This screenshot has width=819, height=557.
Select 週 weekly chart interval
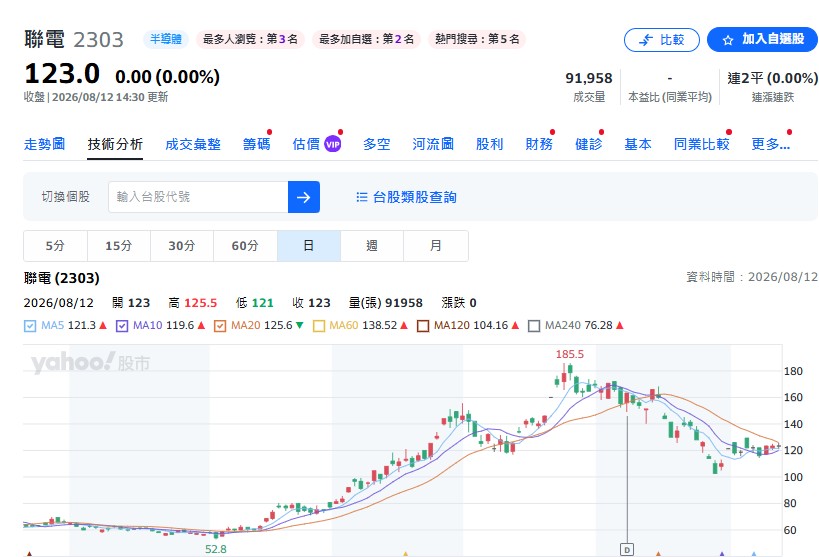click(x=372, y=246)
